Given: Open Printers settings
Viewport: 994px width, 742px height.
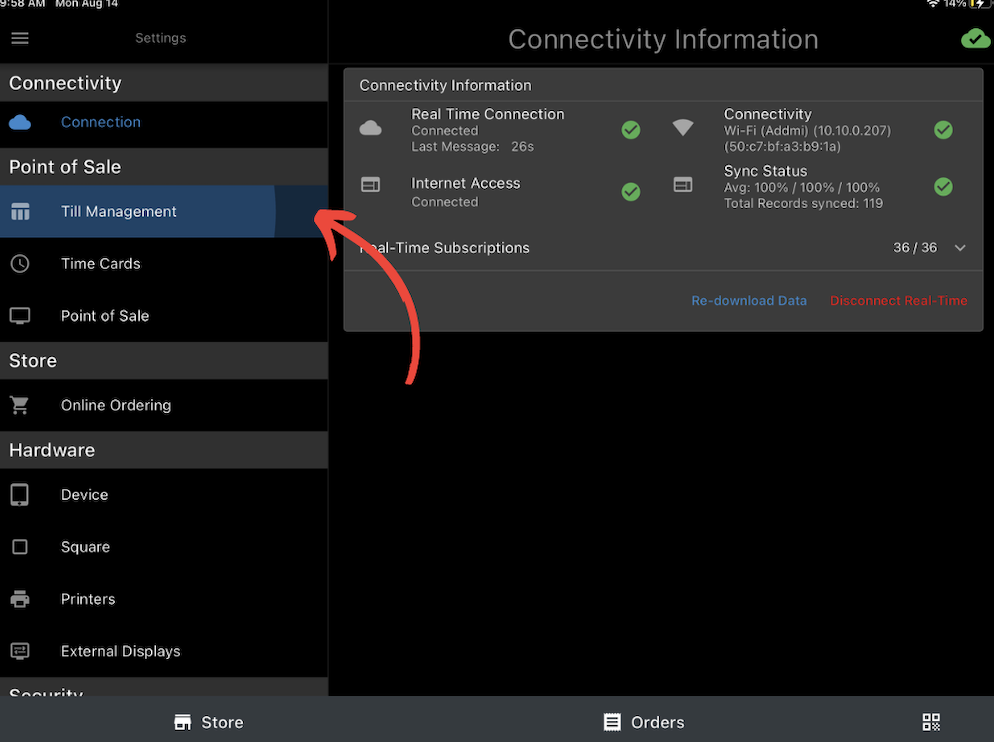Looking at the screenshot, I should pyautogui.click(x=164, y=599).
